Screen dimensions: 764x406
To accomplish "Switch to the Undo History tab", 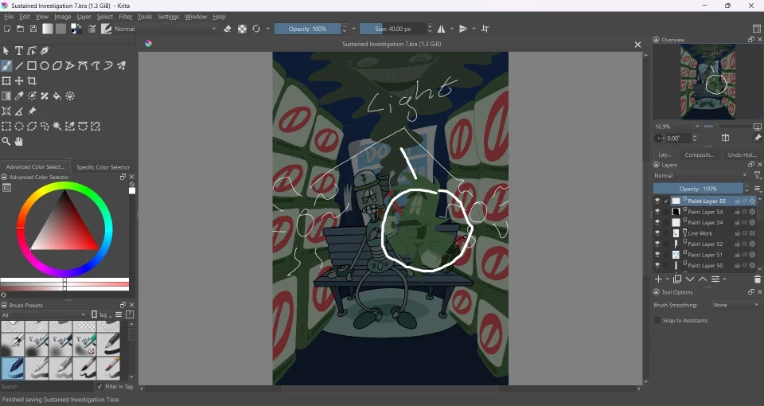I will [742, 155].
